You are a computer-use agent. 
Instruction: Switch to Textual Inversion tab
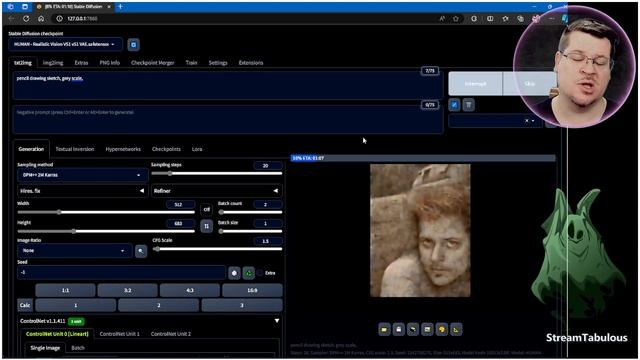75,149
